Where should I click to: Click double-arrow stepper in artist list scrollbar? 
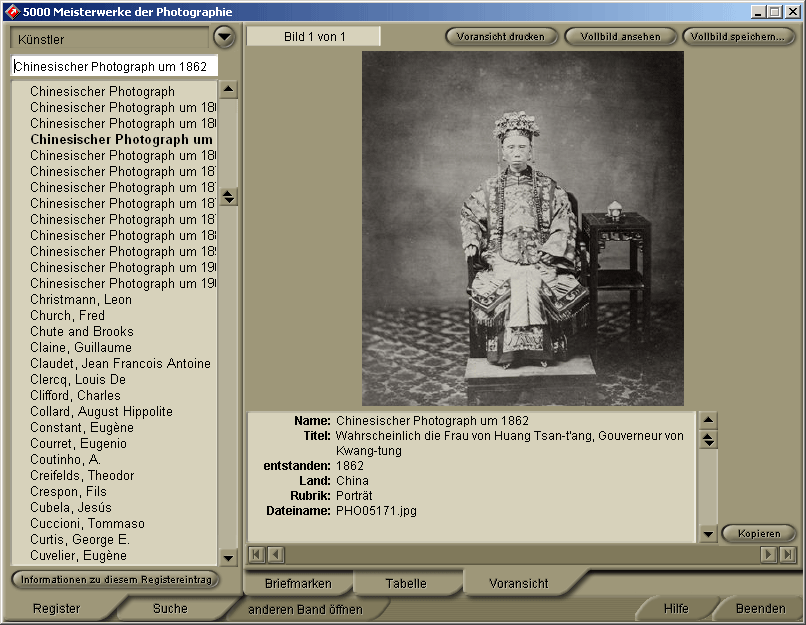[x=229, y=197]
